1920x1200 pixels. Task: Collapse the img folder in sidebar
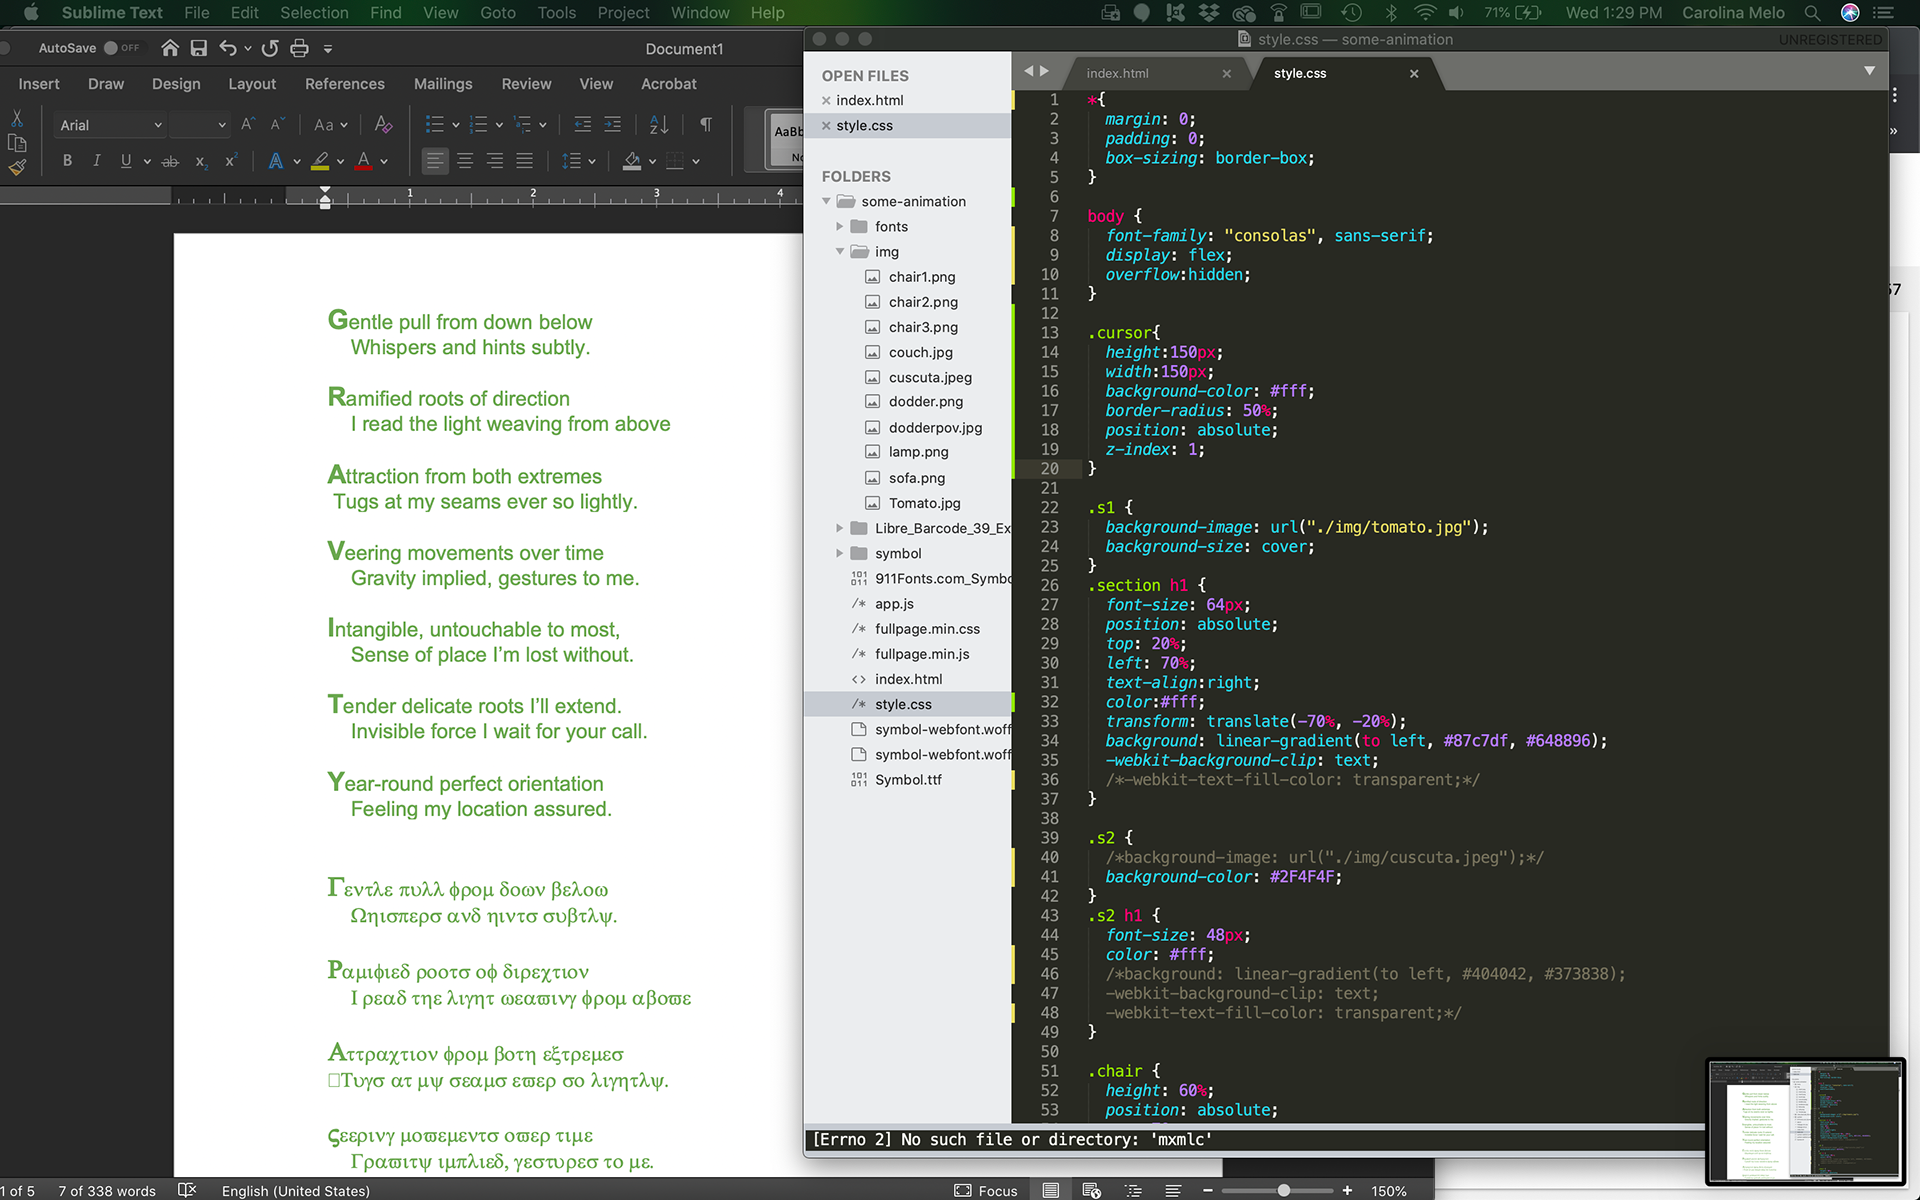[x=840, y=252]
